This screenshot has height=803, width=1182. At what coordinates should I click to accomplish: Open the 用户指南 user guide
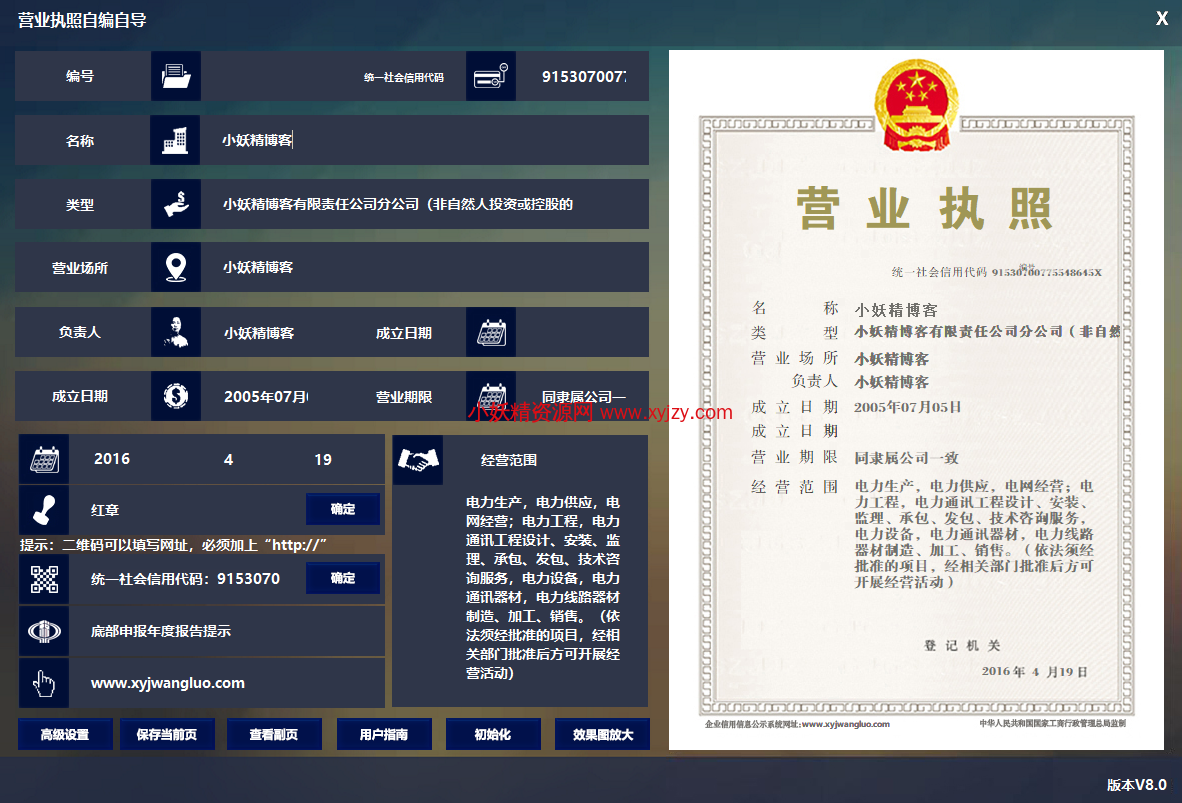(384, 734)
